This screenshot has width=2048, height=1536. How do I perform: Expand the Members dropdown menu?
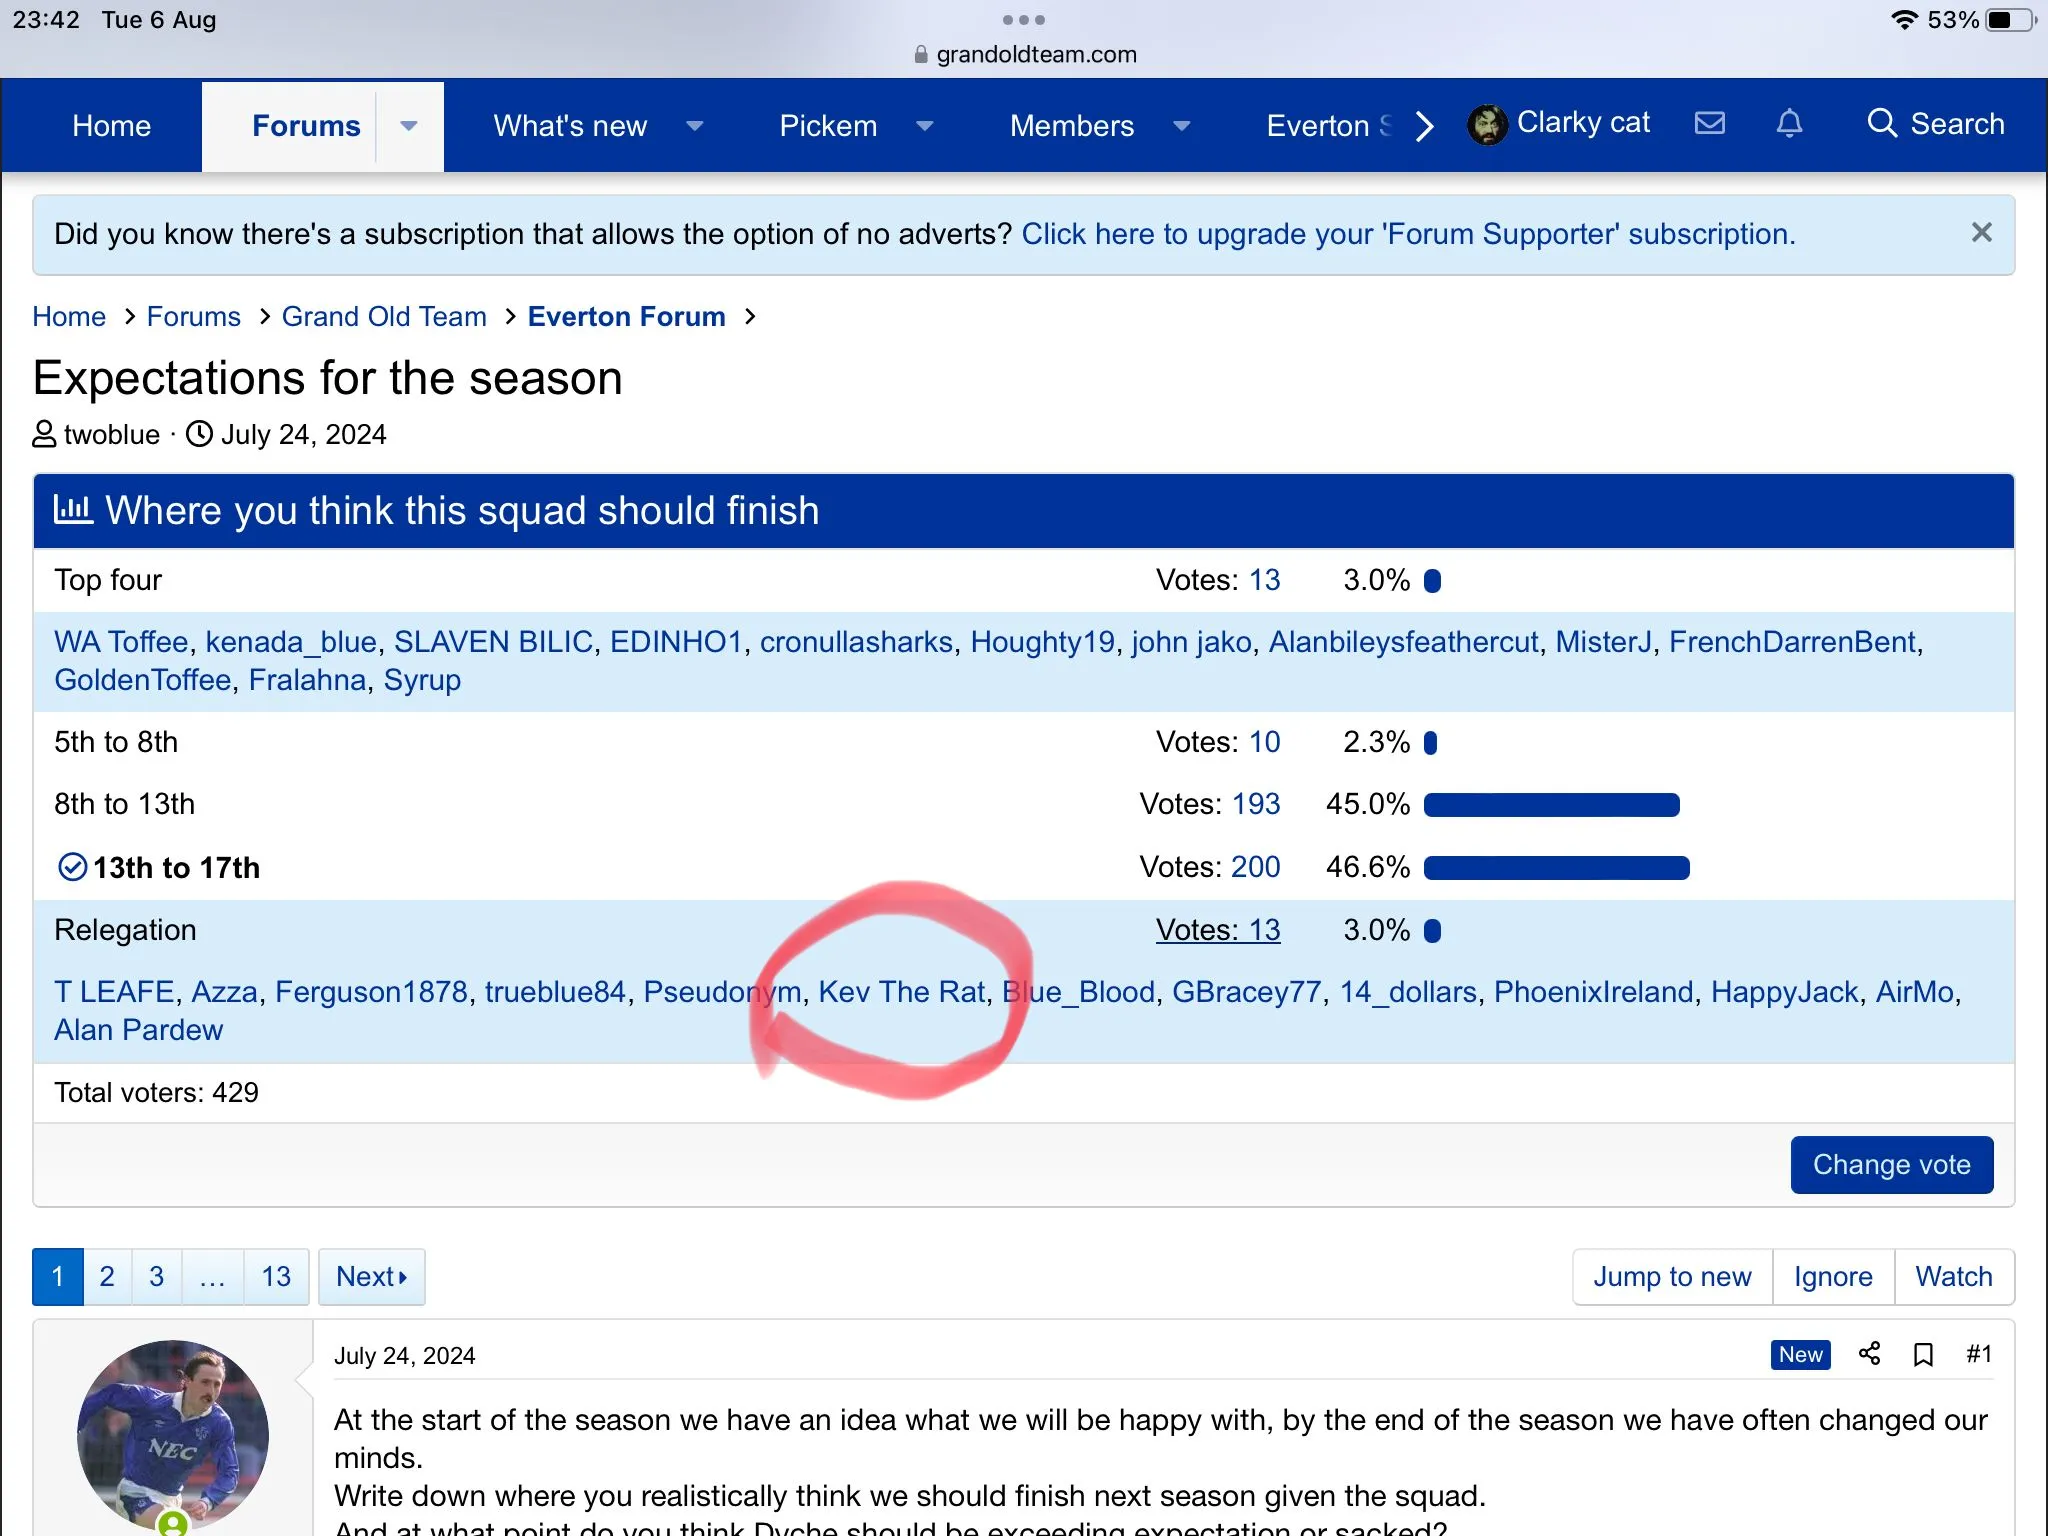tap(1182, 126)
